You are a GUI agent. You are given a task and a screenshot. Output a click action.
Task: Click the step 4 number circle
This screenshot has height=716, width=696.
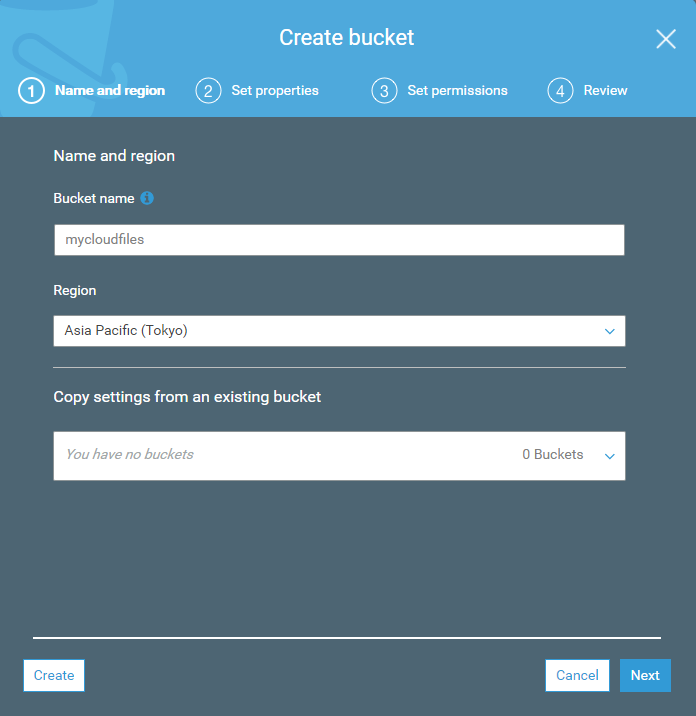tap(560, 91)
